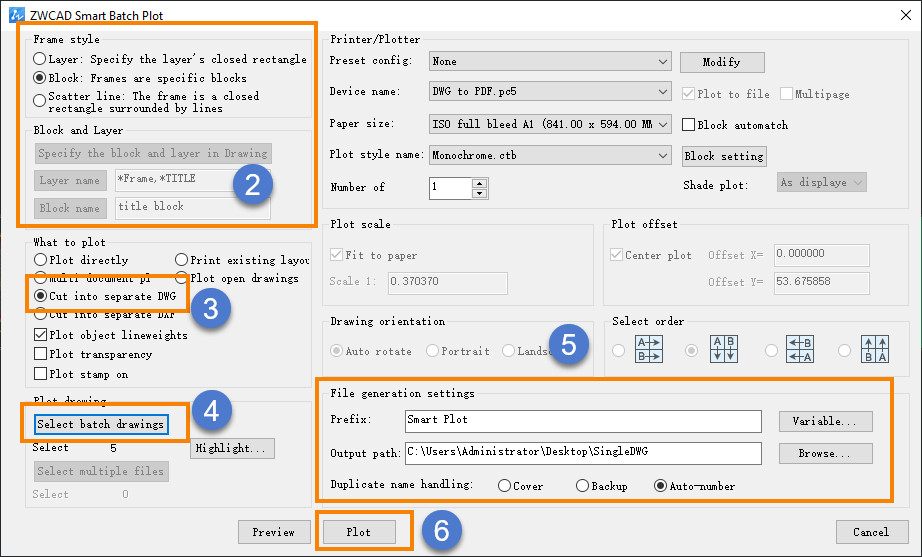Select Backup duplicate name handling
This screenshot has height=557, width=922.
(582, 486)
